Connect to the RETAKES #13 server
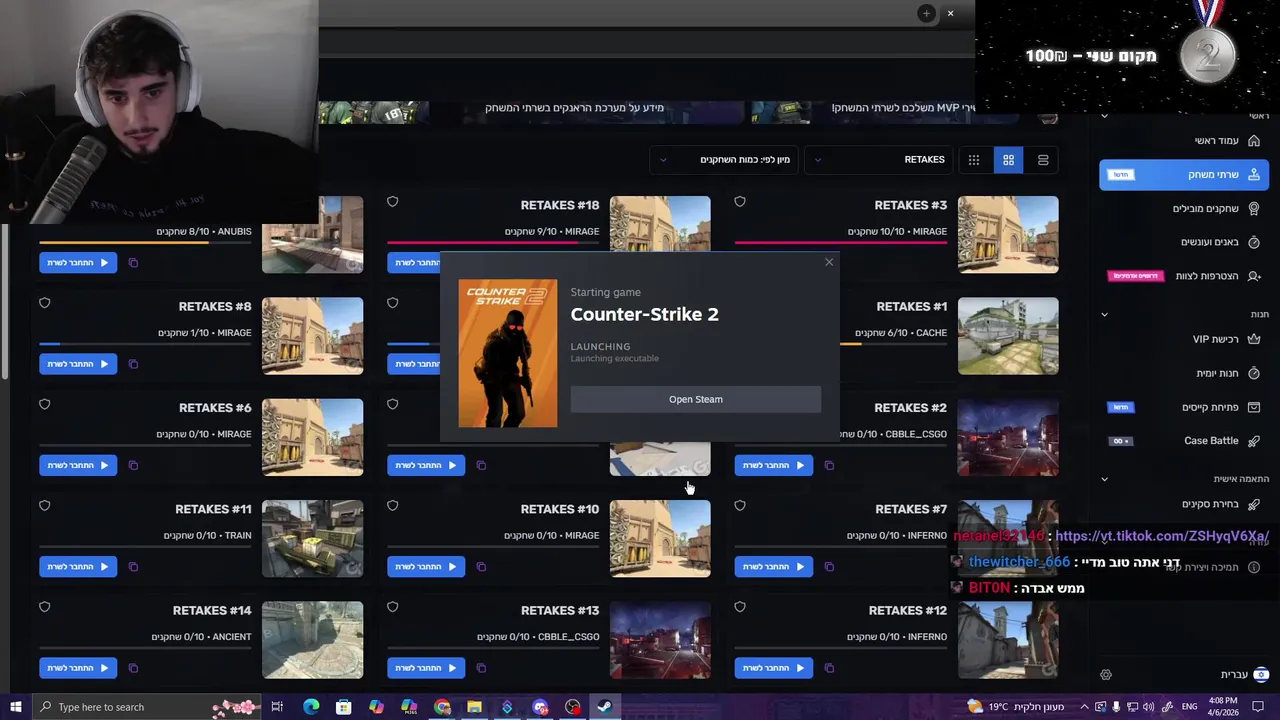Viewport: 1280px width, 720px height. click(426, 668)
